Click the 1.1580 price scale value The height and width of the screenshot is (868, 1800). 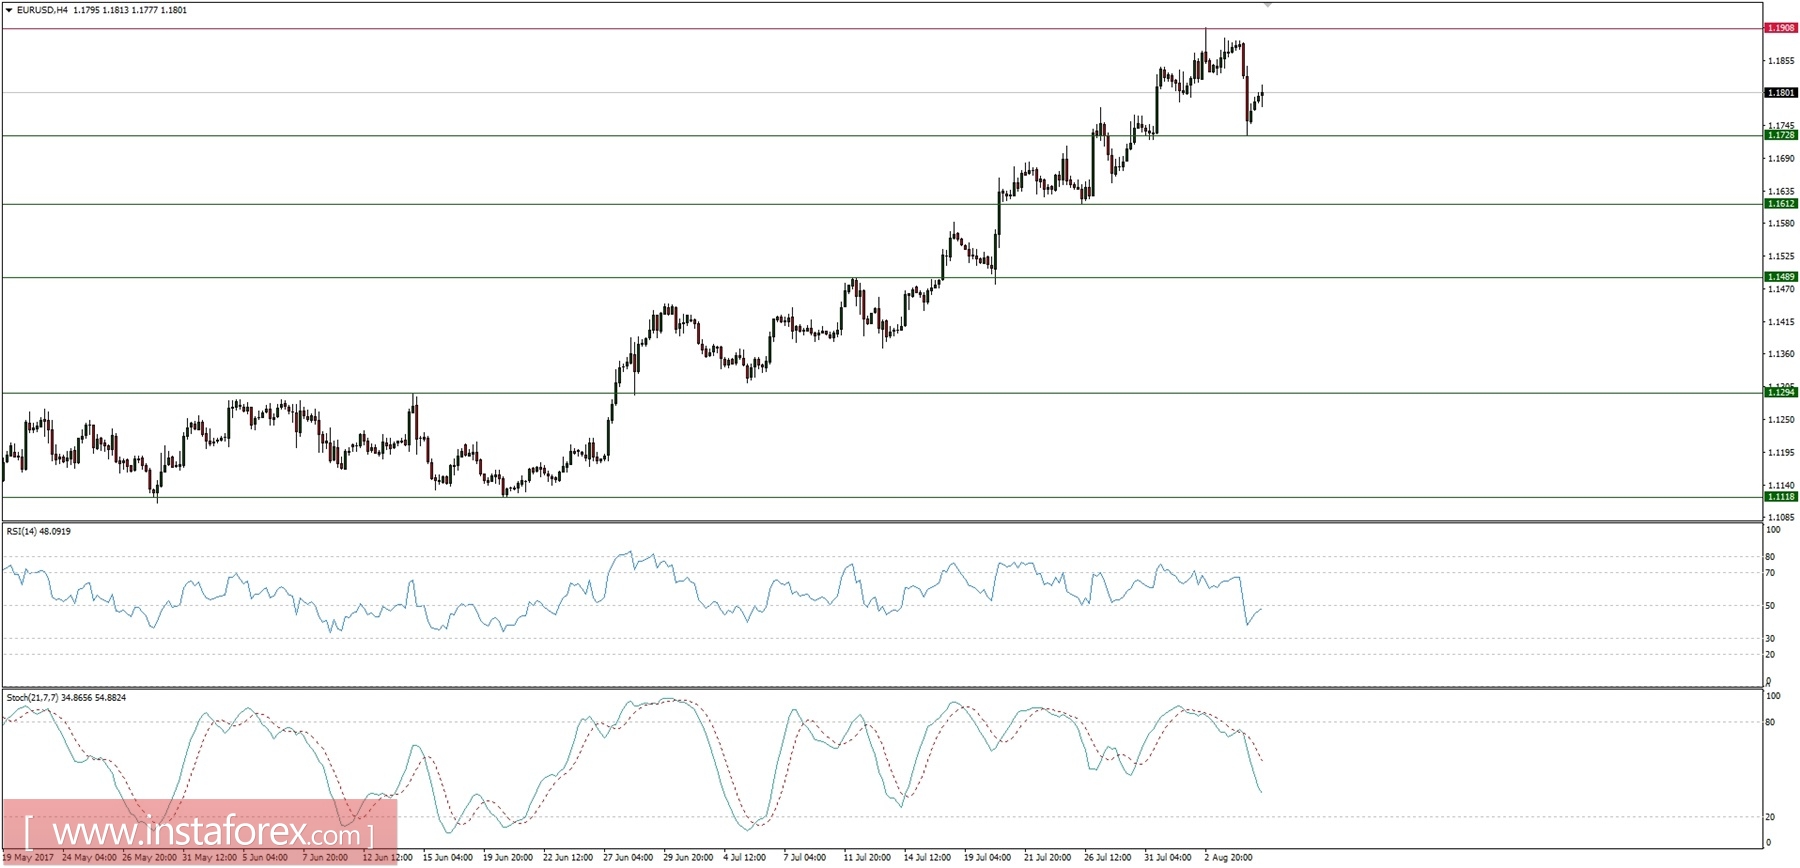[x=1781, y=224]
